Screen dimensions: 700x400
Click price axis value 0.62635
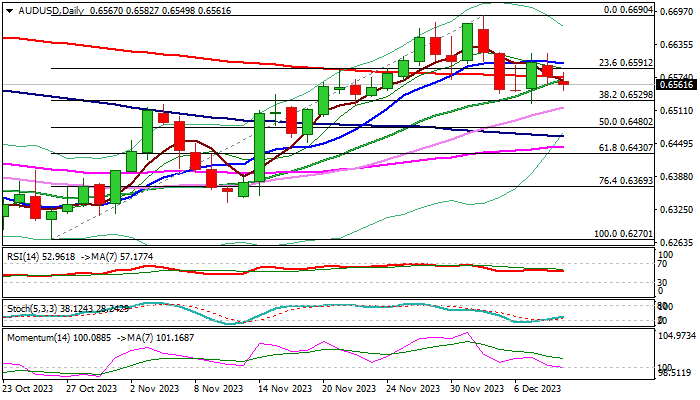pos(676,242)
